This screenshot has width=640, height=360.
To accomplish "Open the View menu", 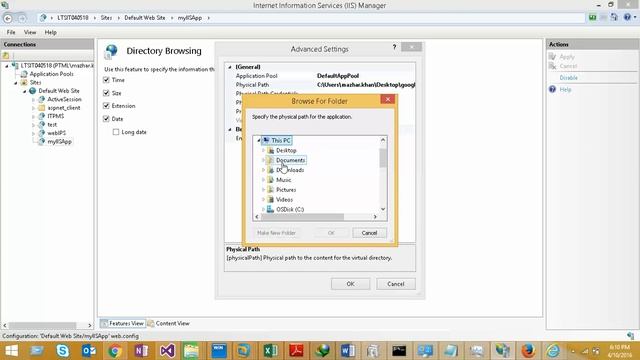I will pyautogui.click(x=30, y=32).
